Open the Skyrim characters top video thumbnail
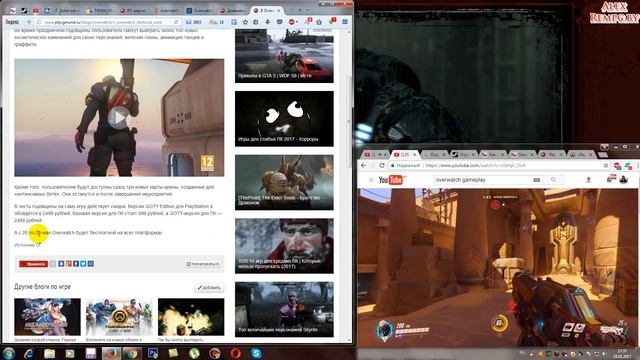This screenshot has width=640, height=360. tap(284, 309)
